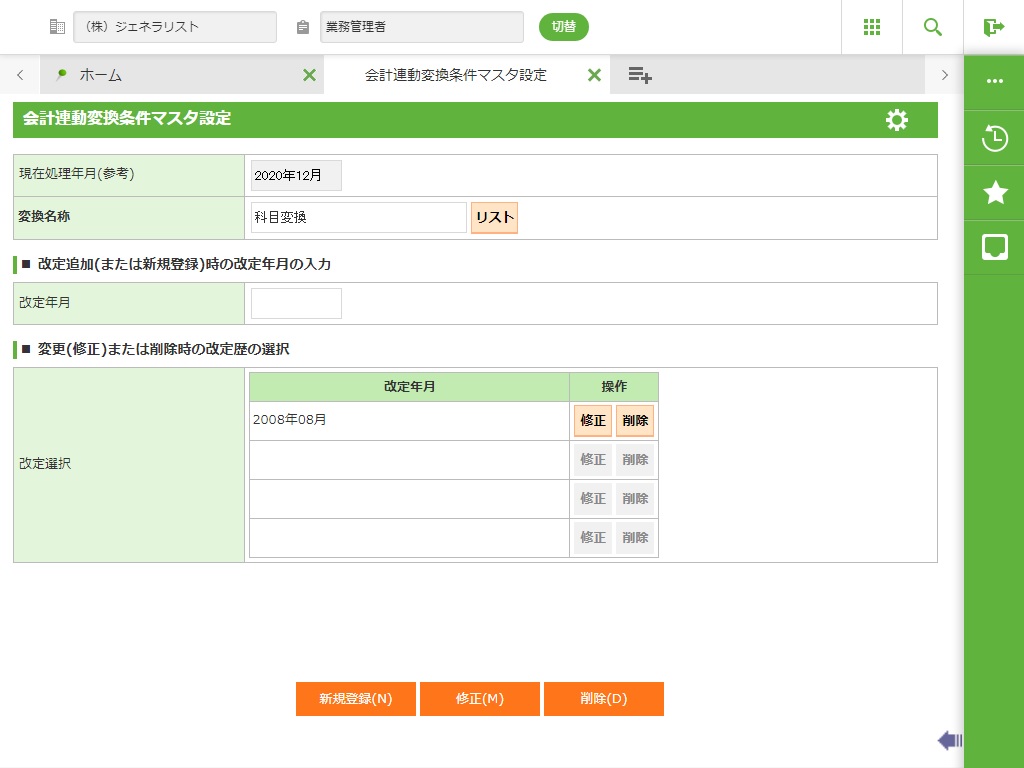Click the purple collapse arrow icon
The width and height of the screenshot is (1024, 768).
tap(949, 740)
